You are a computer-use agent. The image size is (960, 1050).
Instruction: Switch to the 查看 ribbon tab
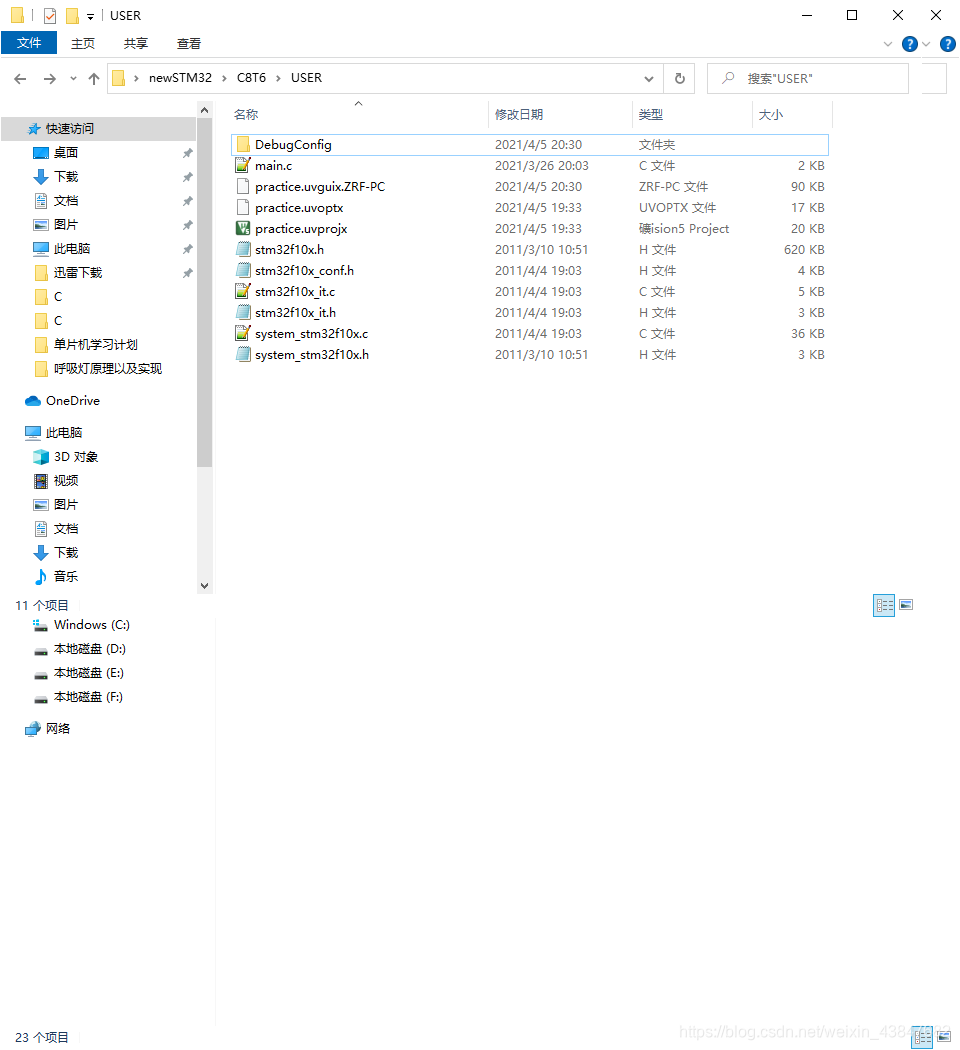[189, 44]
